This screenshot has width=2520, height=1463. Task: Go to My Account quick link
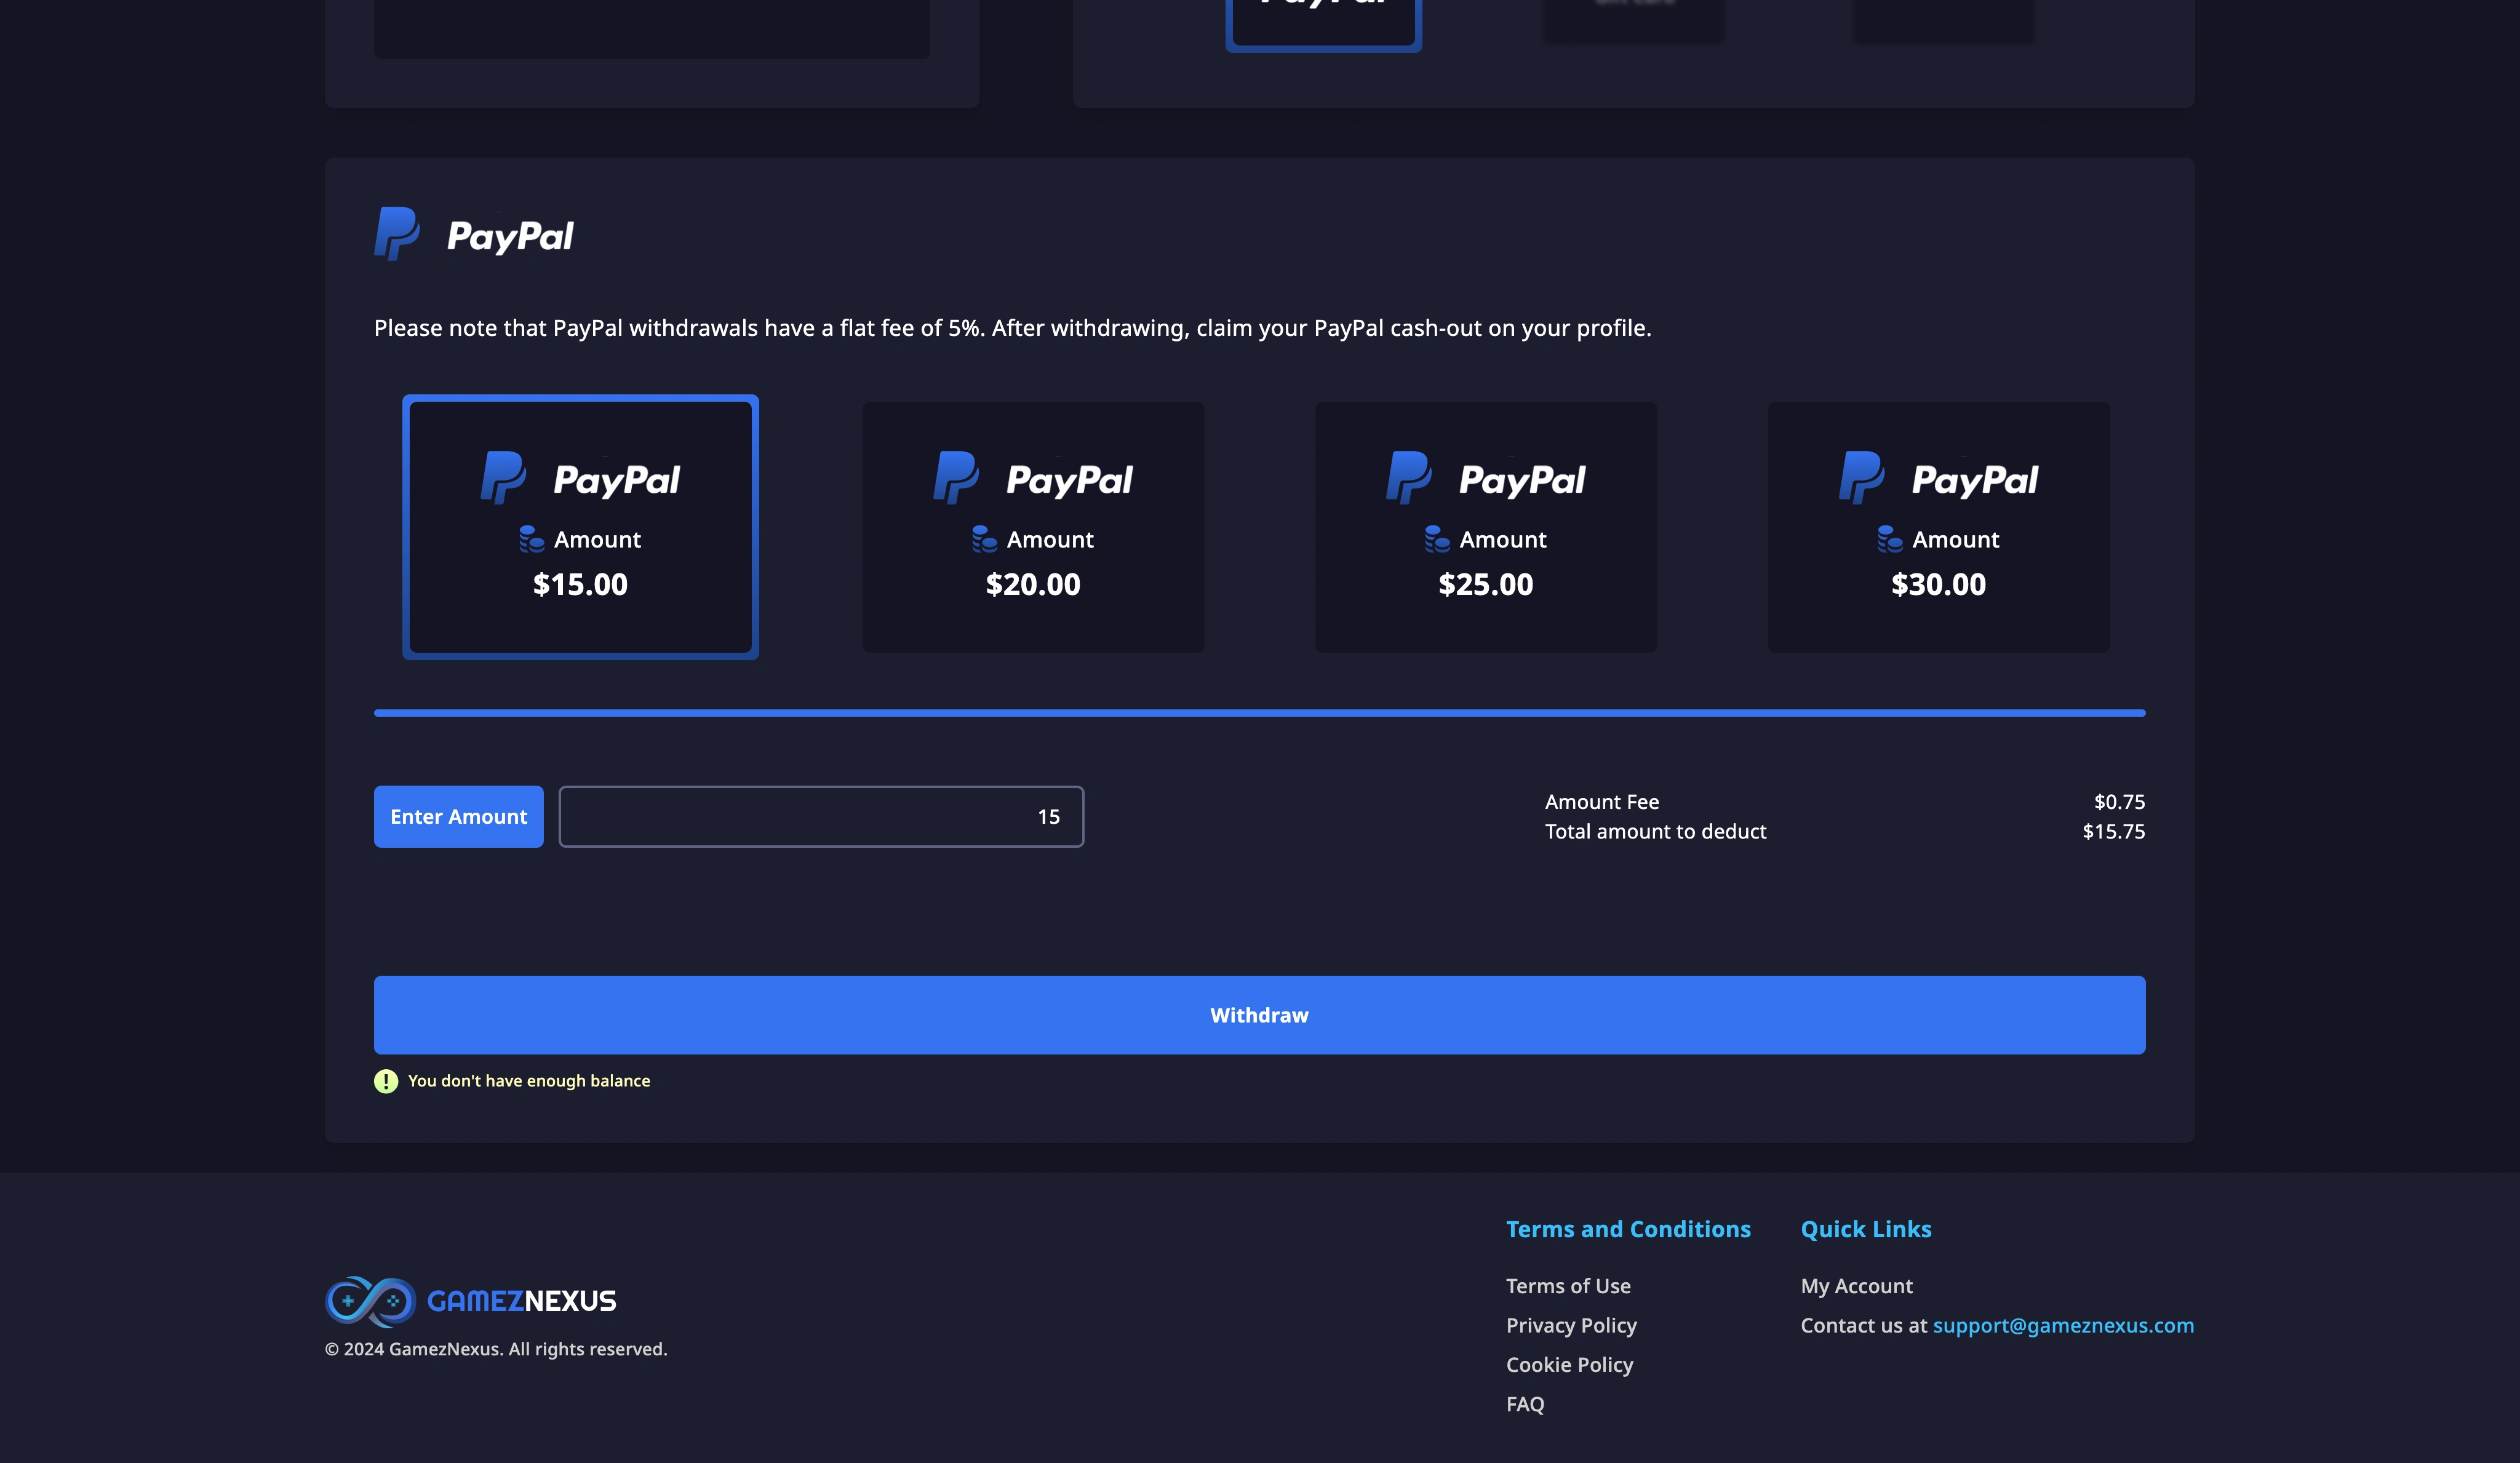click(1856, 1286)
